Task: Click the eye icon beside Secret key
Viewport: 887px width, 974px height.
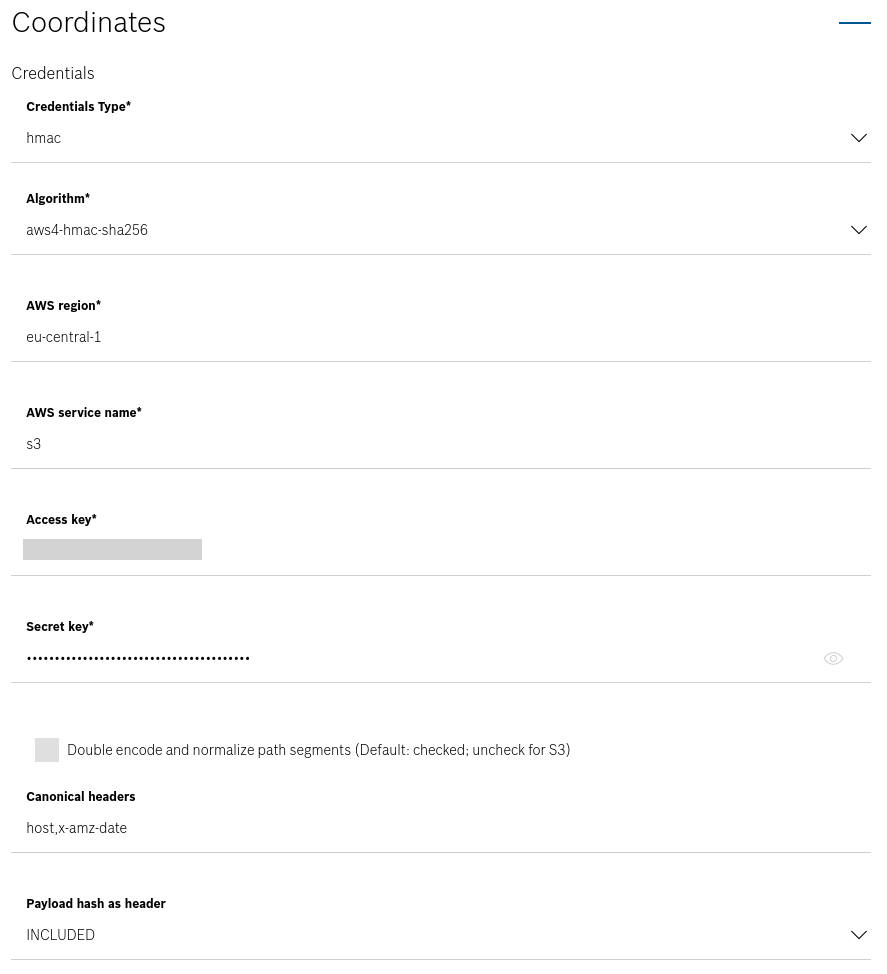Action: 833,658
